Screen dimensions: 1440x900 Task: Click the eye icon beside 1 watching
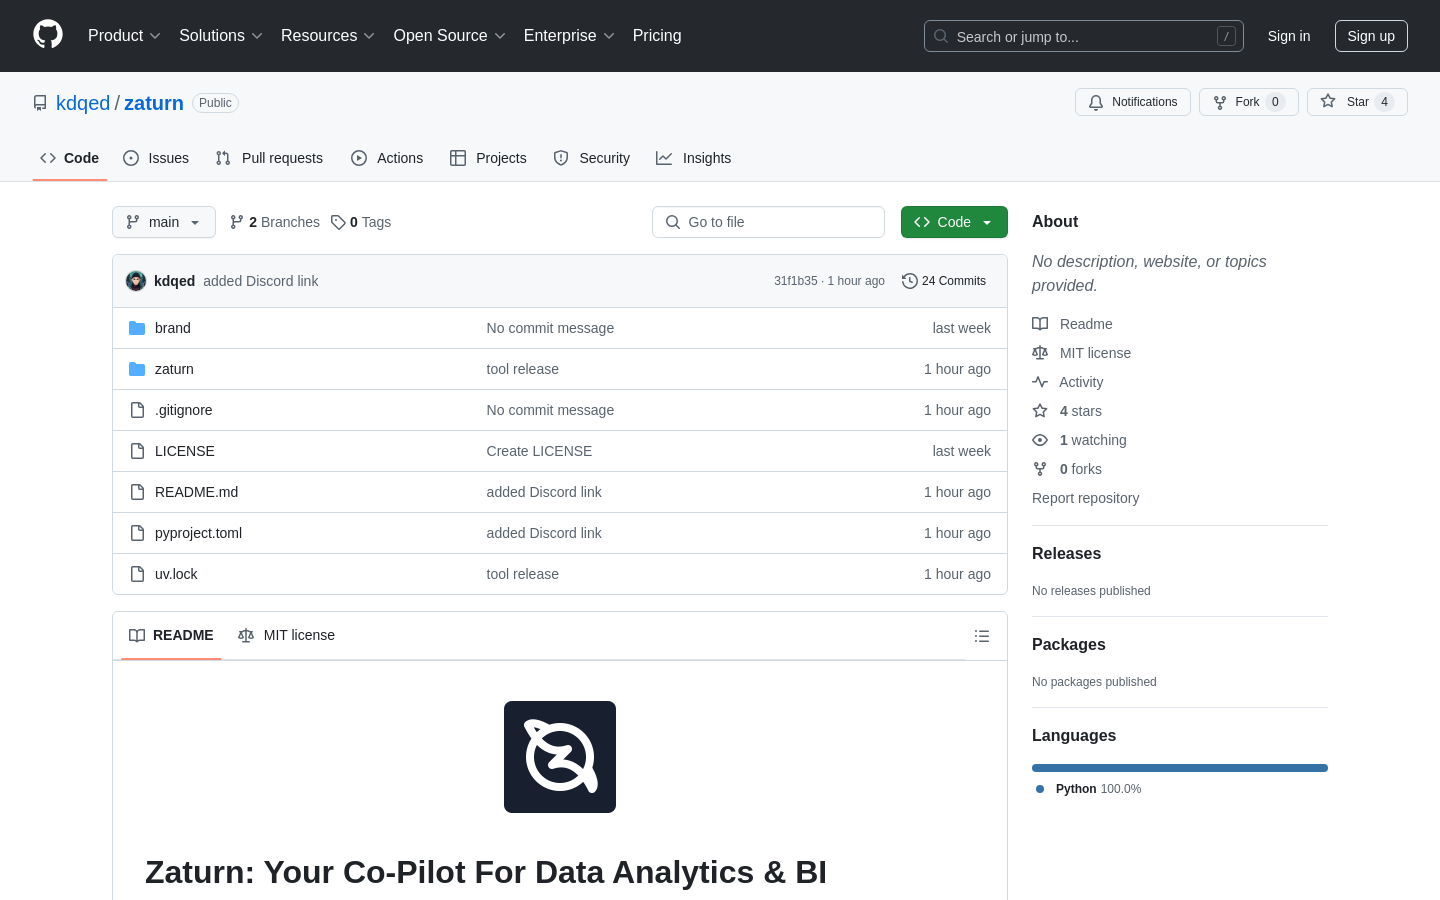point(1040,440)
